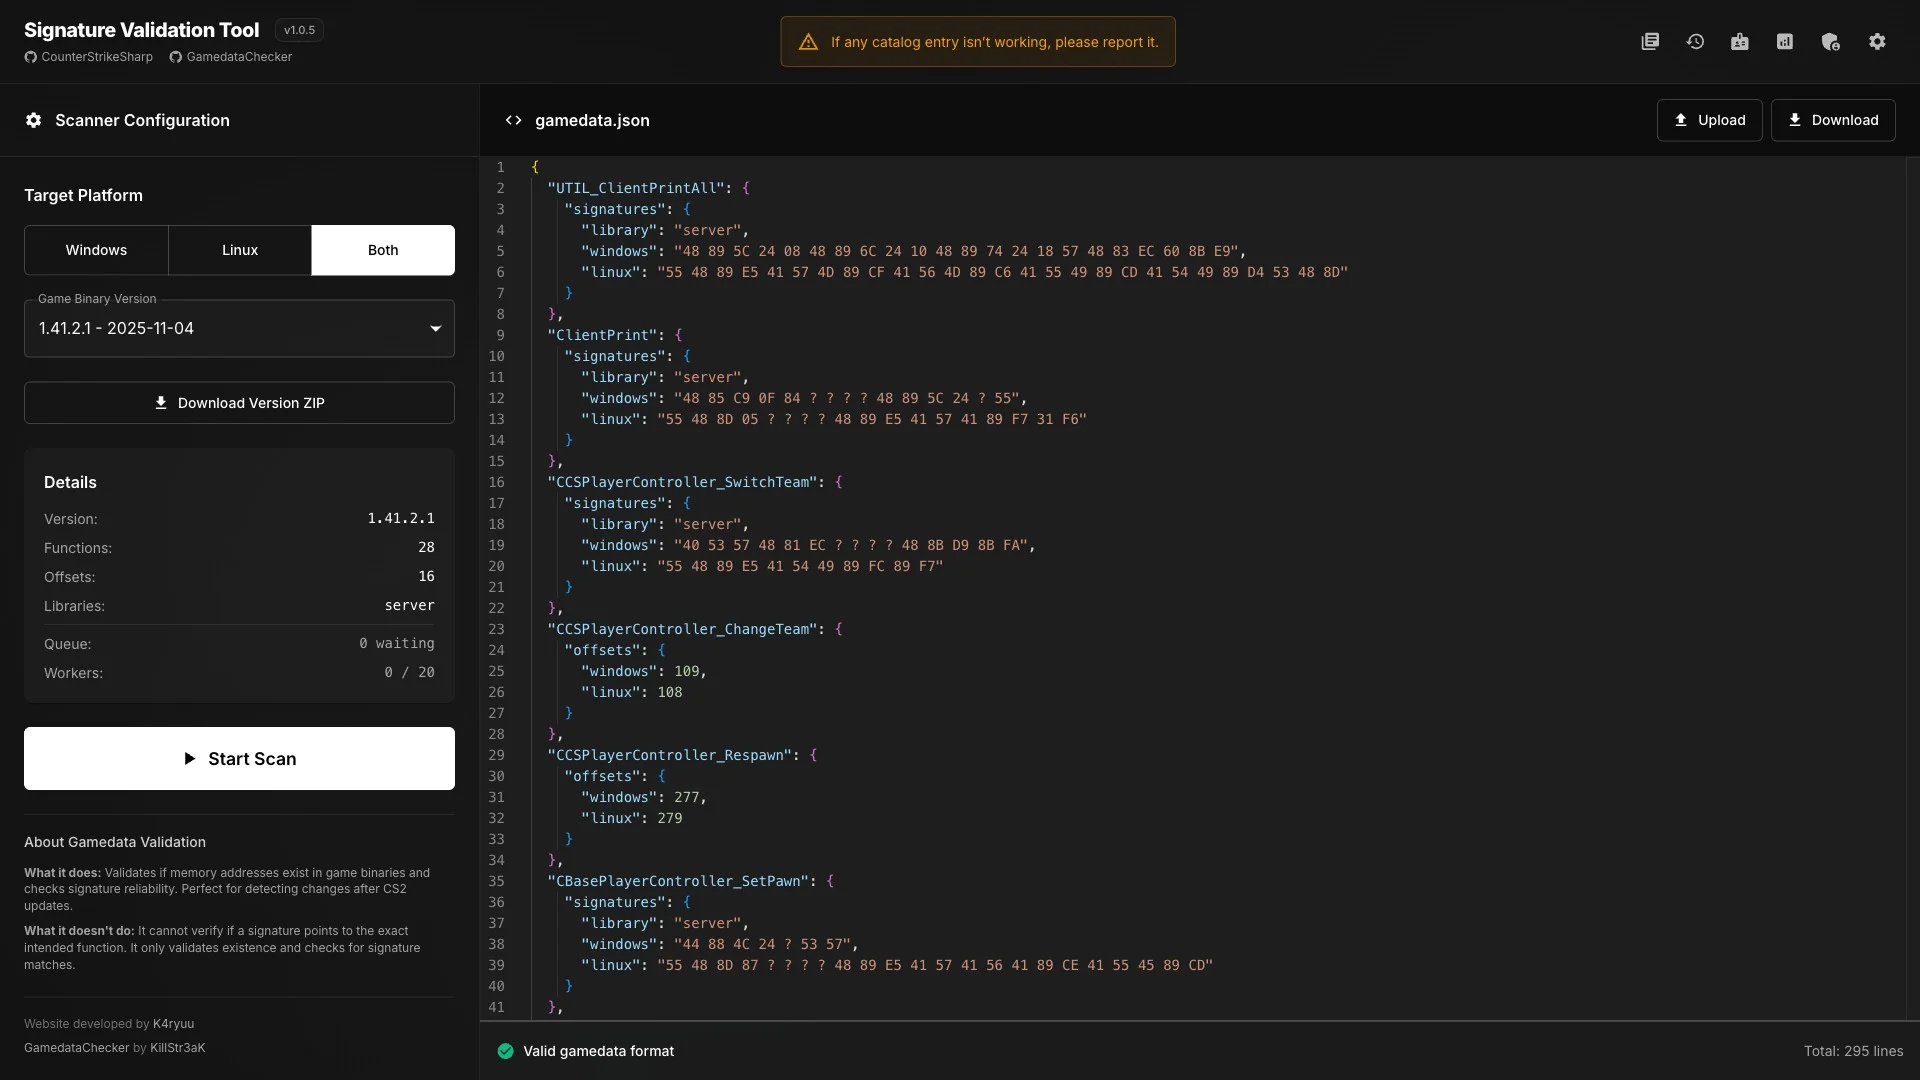
Task: Click "CCSPlayerController_ChangeTeam" key in editor
Action: [x=682, y=629]
